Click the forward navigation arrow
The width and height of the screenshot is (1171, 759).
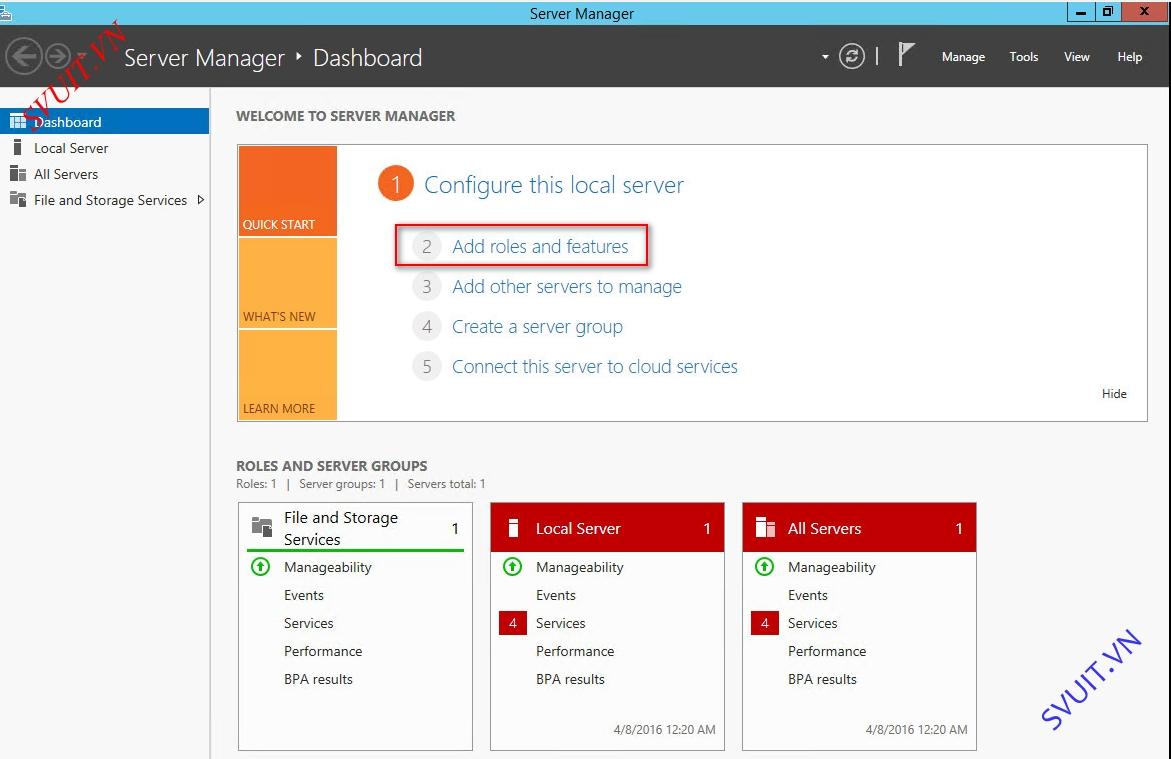(58, 56)
